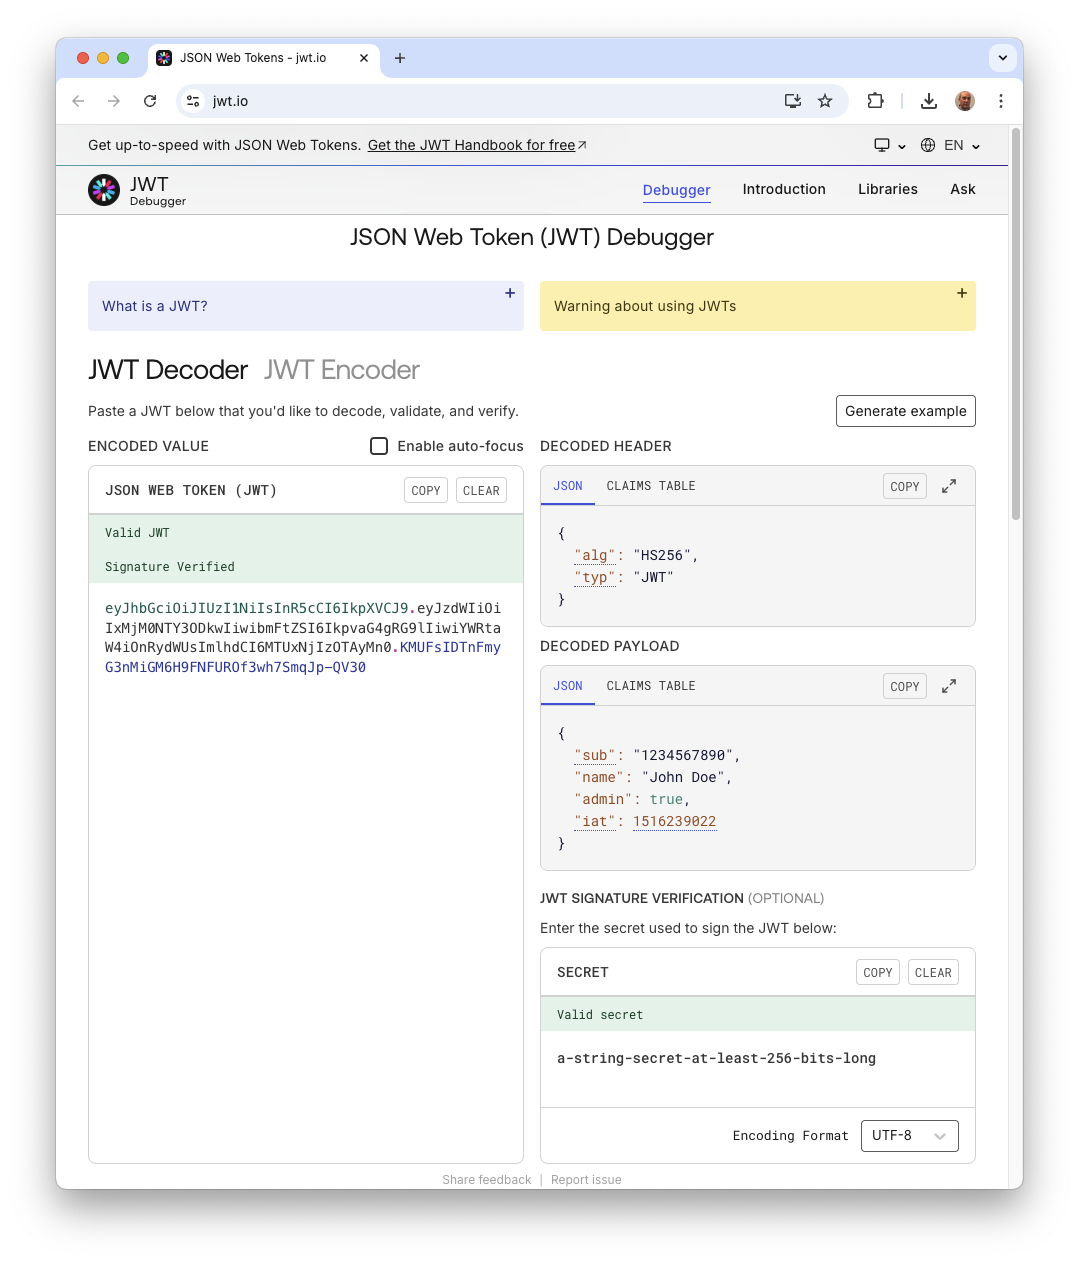Bookmark this page with the star icon
The width and height of the screenshot is (1079, 1263).
pyautogui.click(x=825, y=101)
